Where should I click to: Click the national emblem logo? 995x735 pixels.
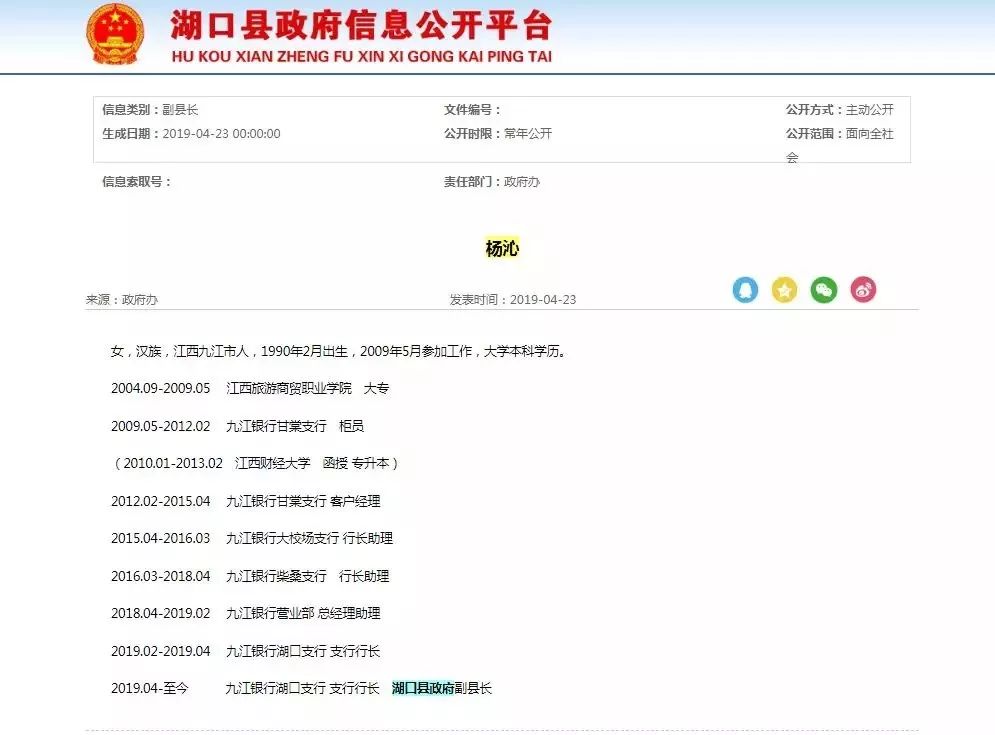point(115,35)
